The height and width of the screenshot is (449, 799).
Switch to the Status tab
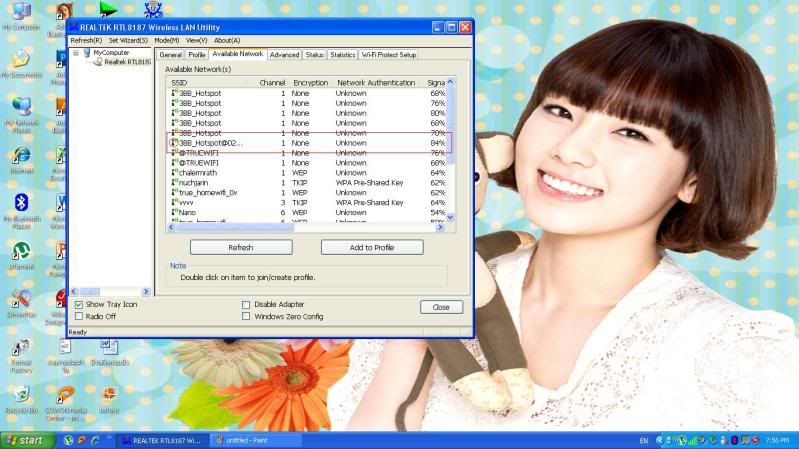click(x=314, y=55)
